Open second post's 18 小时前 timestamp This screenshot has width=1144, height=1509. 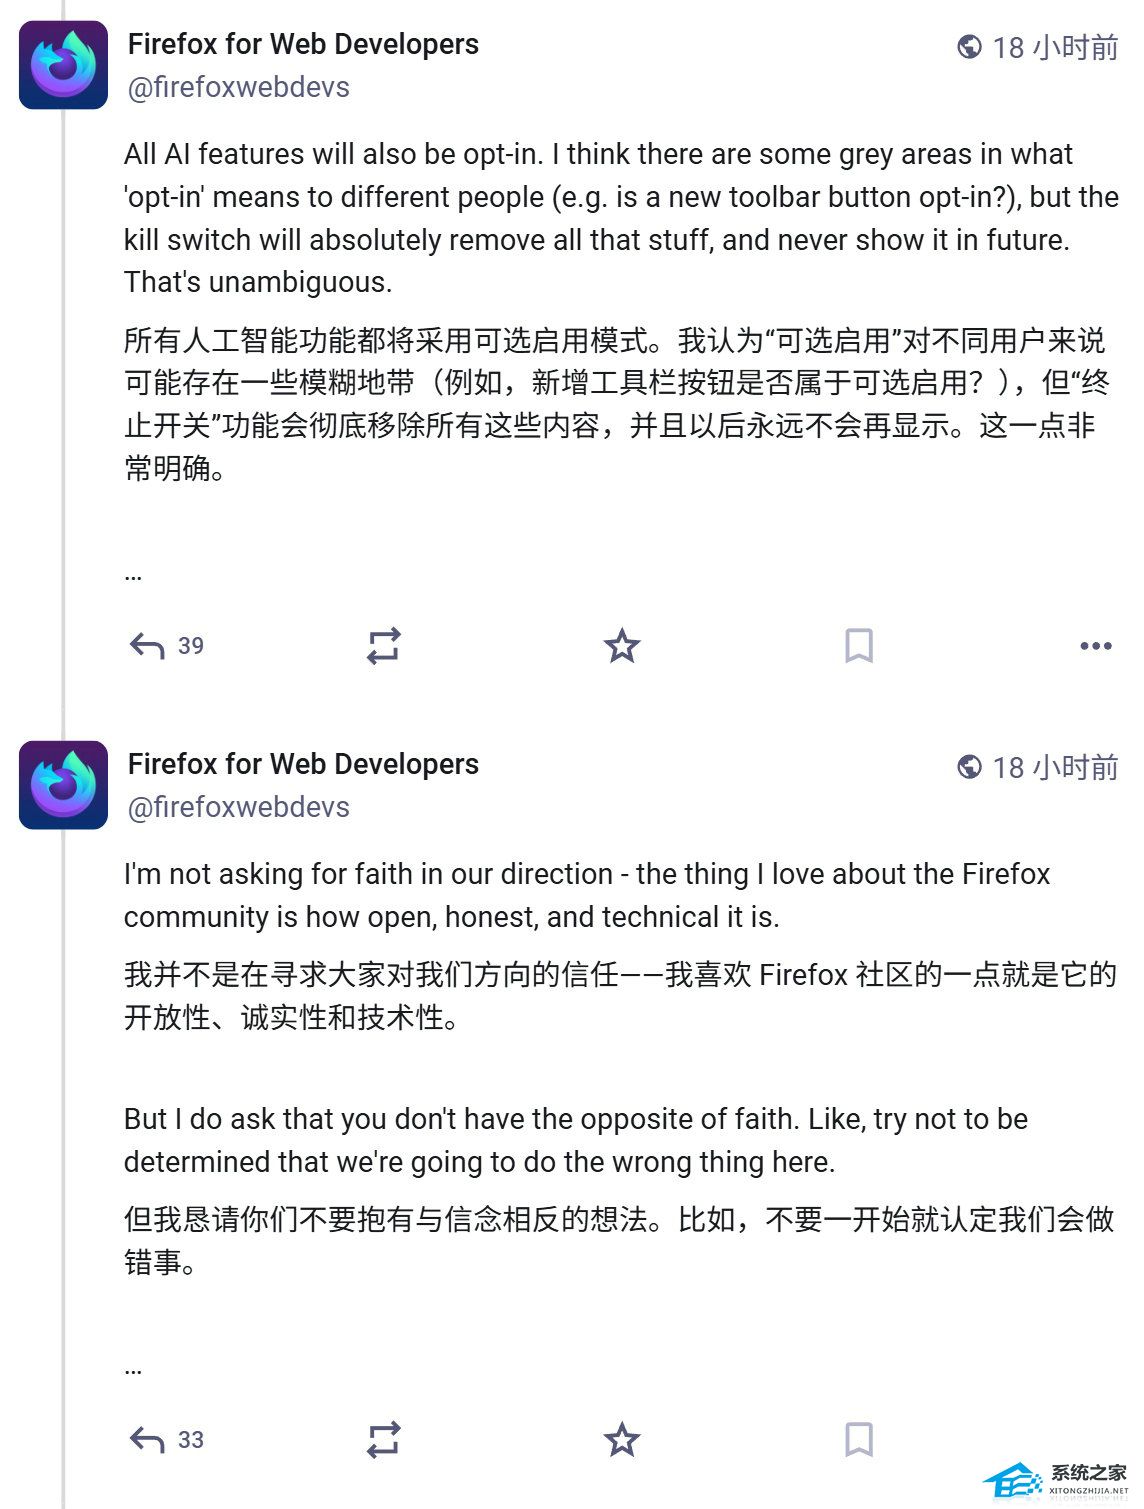[1055, 767]
